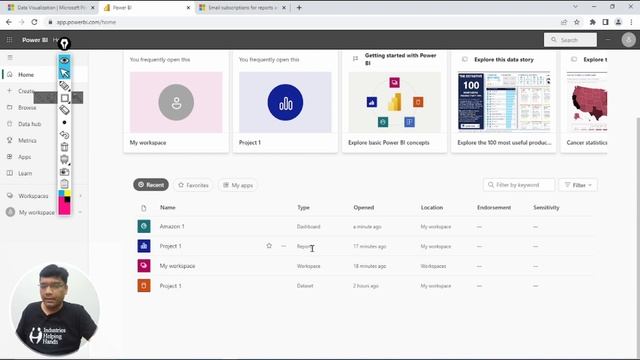Open the 100 most useful products card
The width and height of the screenshot is (640, 360).
coord(504,102)
